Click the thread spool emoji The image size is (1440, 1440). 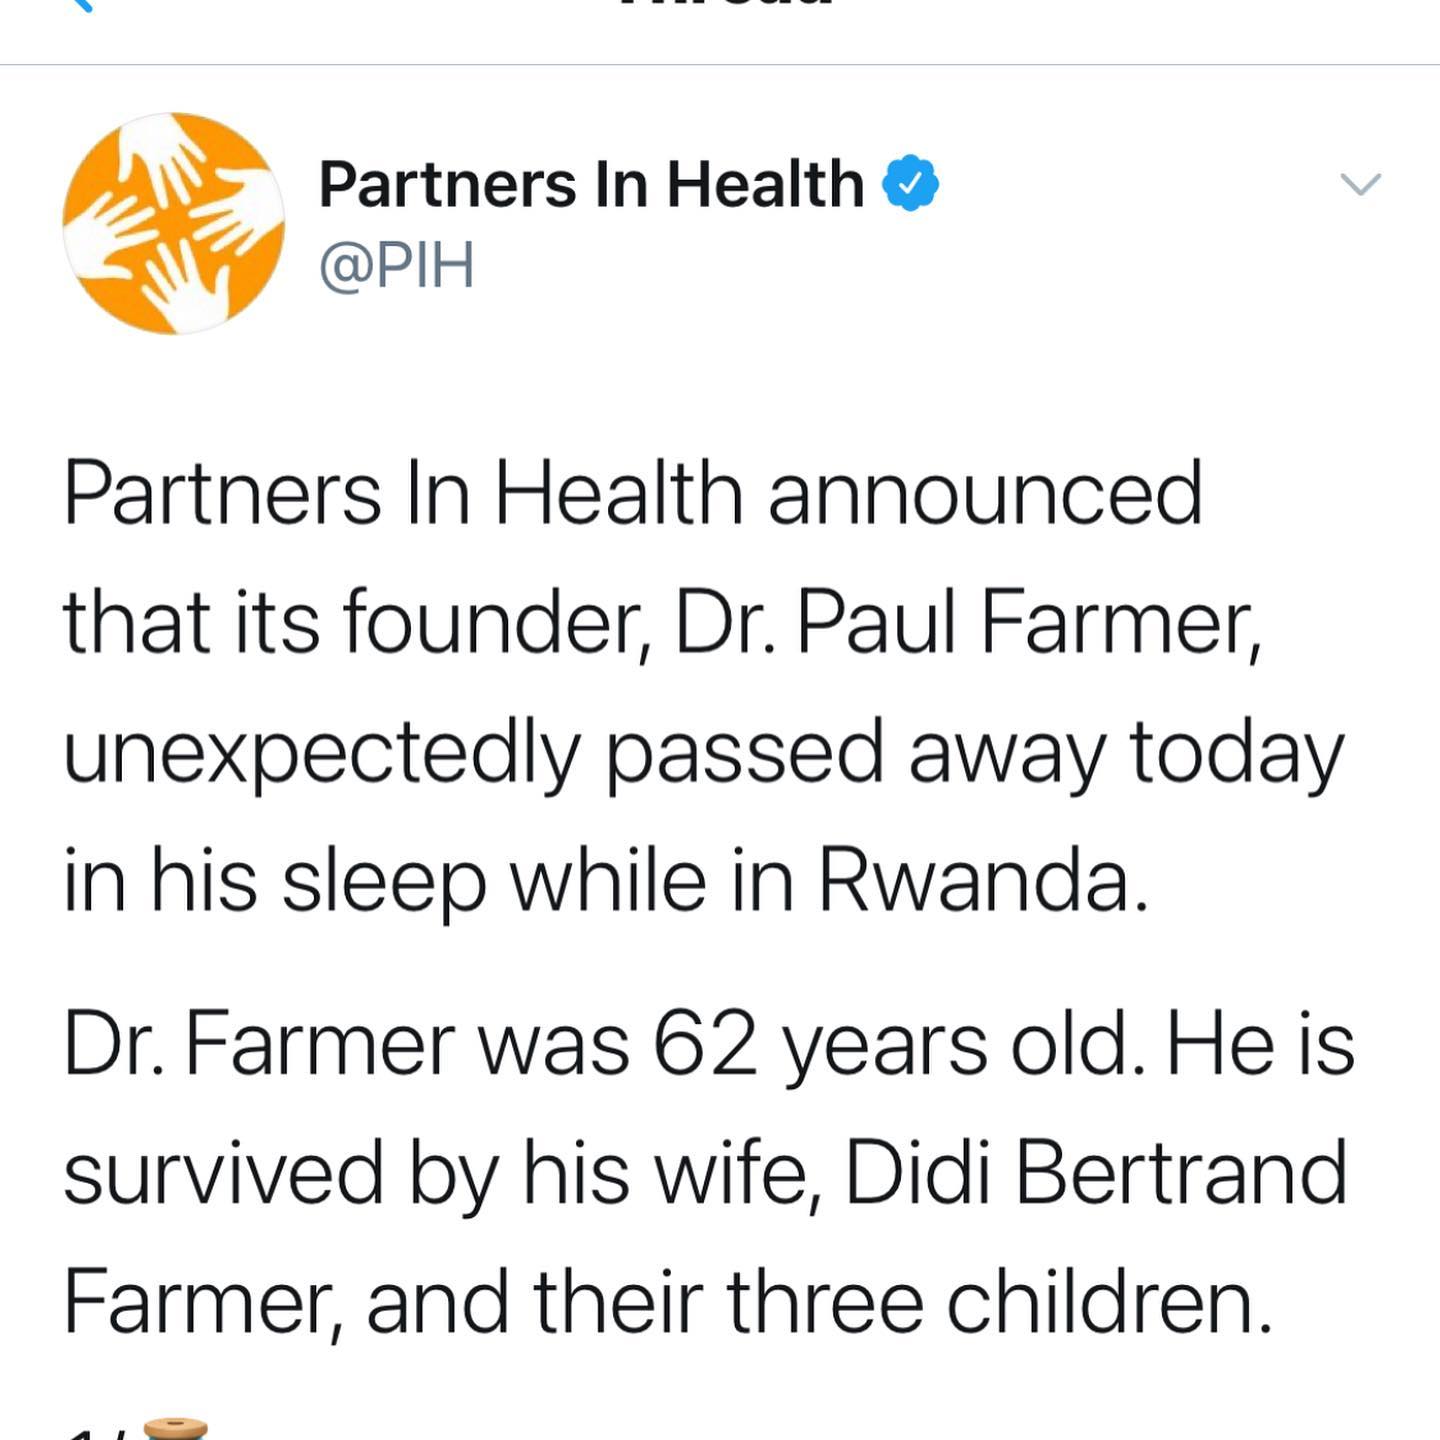point(176,1429)
